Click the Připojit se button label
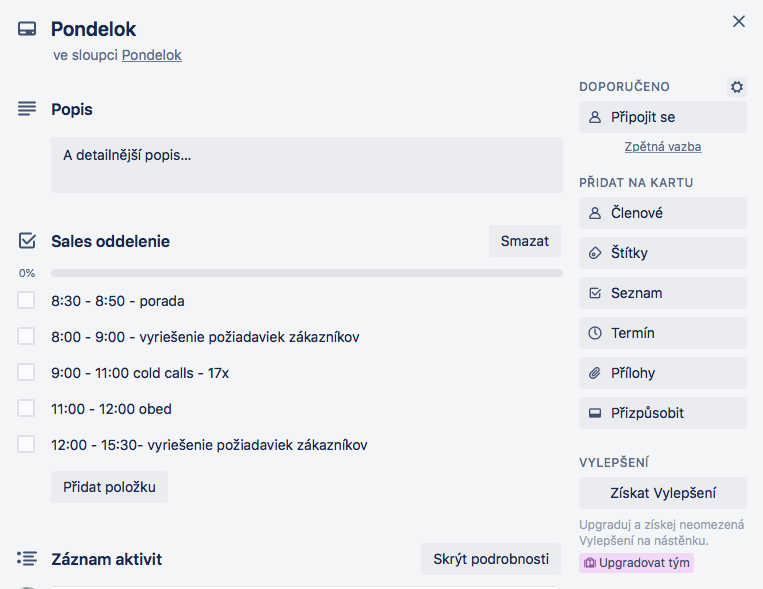This screenshot has width=763, height=589. (643, 117)
